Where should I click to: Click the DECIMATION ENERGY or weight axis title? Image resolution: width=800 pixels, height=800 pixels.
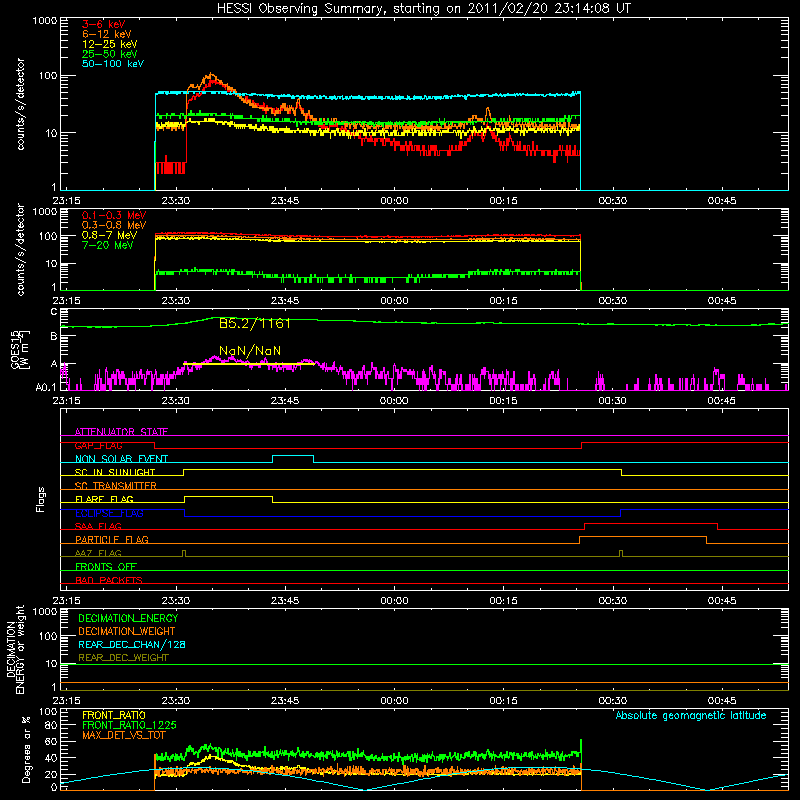click(15, 649)
